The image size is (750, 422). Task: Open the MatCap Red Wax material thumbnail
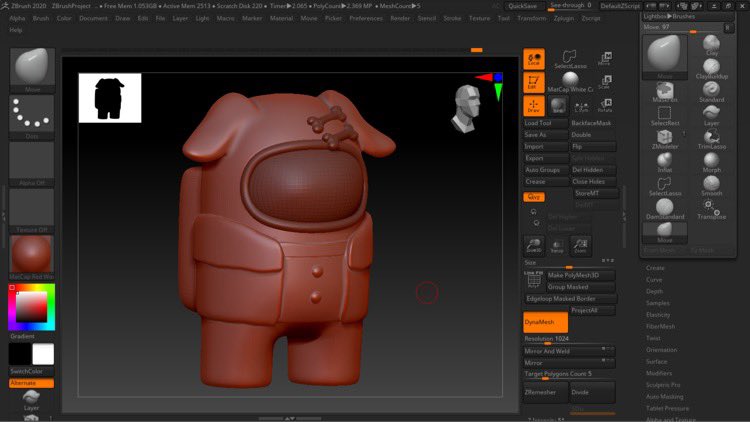[x=32, y=257]
